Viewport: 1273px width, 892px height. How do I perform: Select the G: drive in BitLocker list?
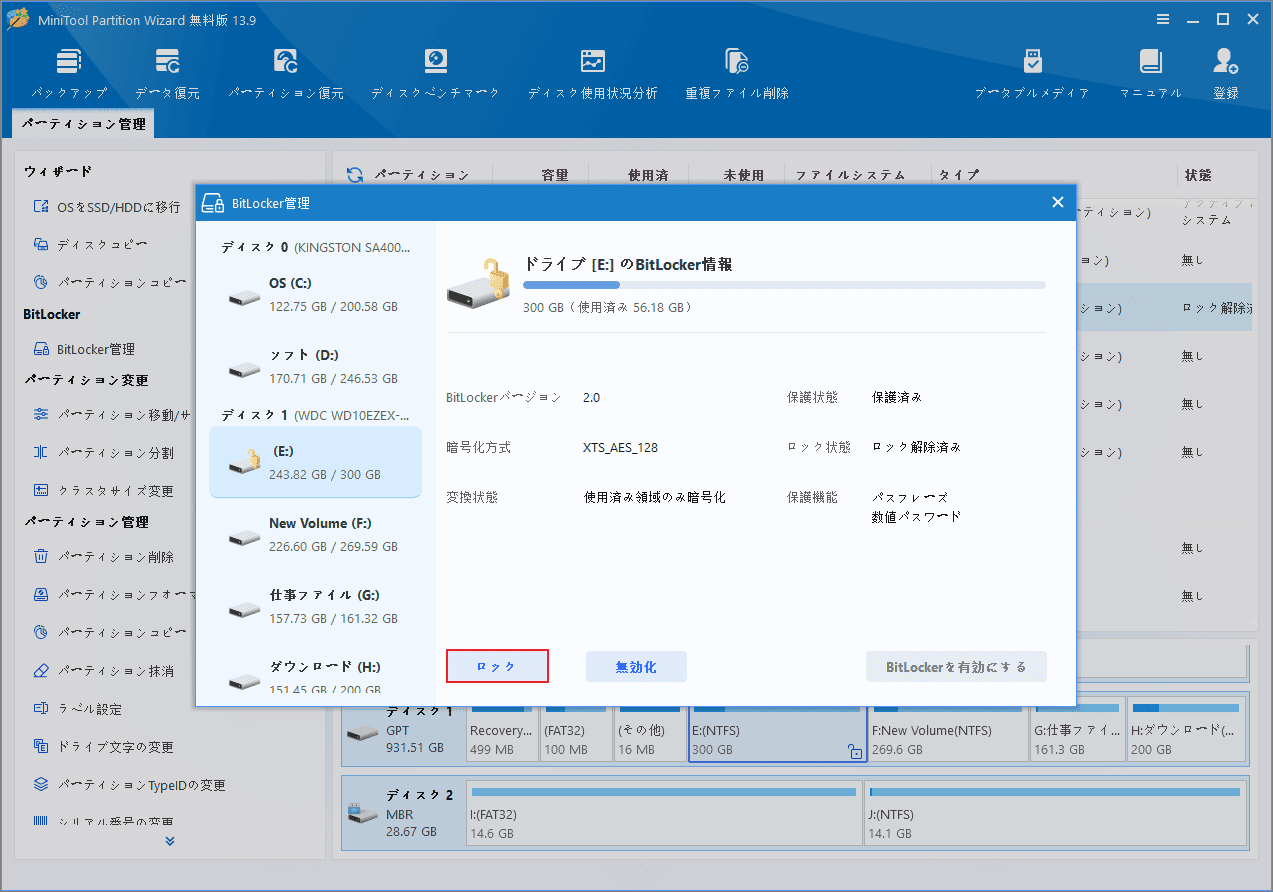315,607
